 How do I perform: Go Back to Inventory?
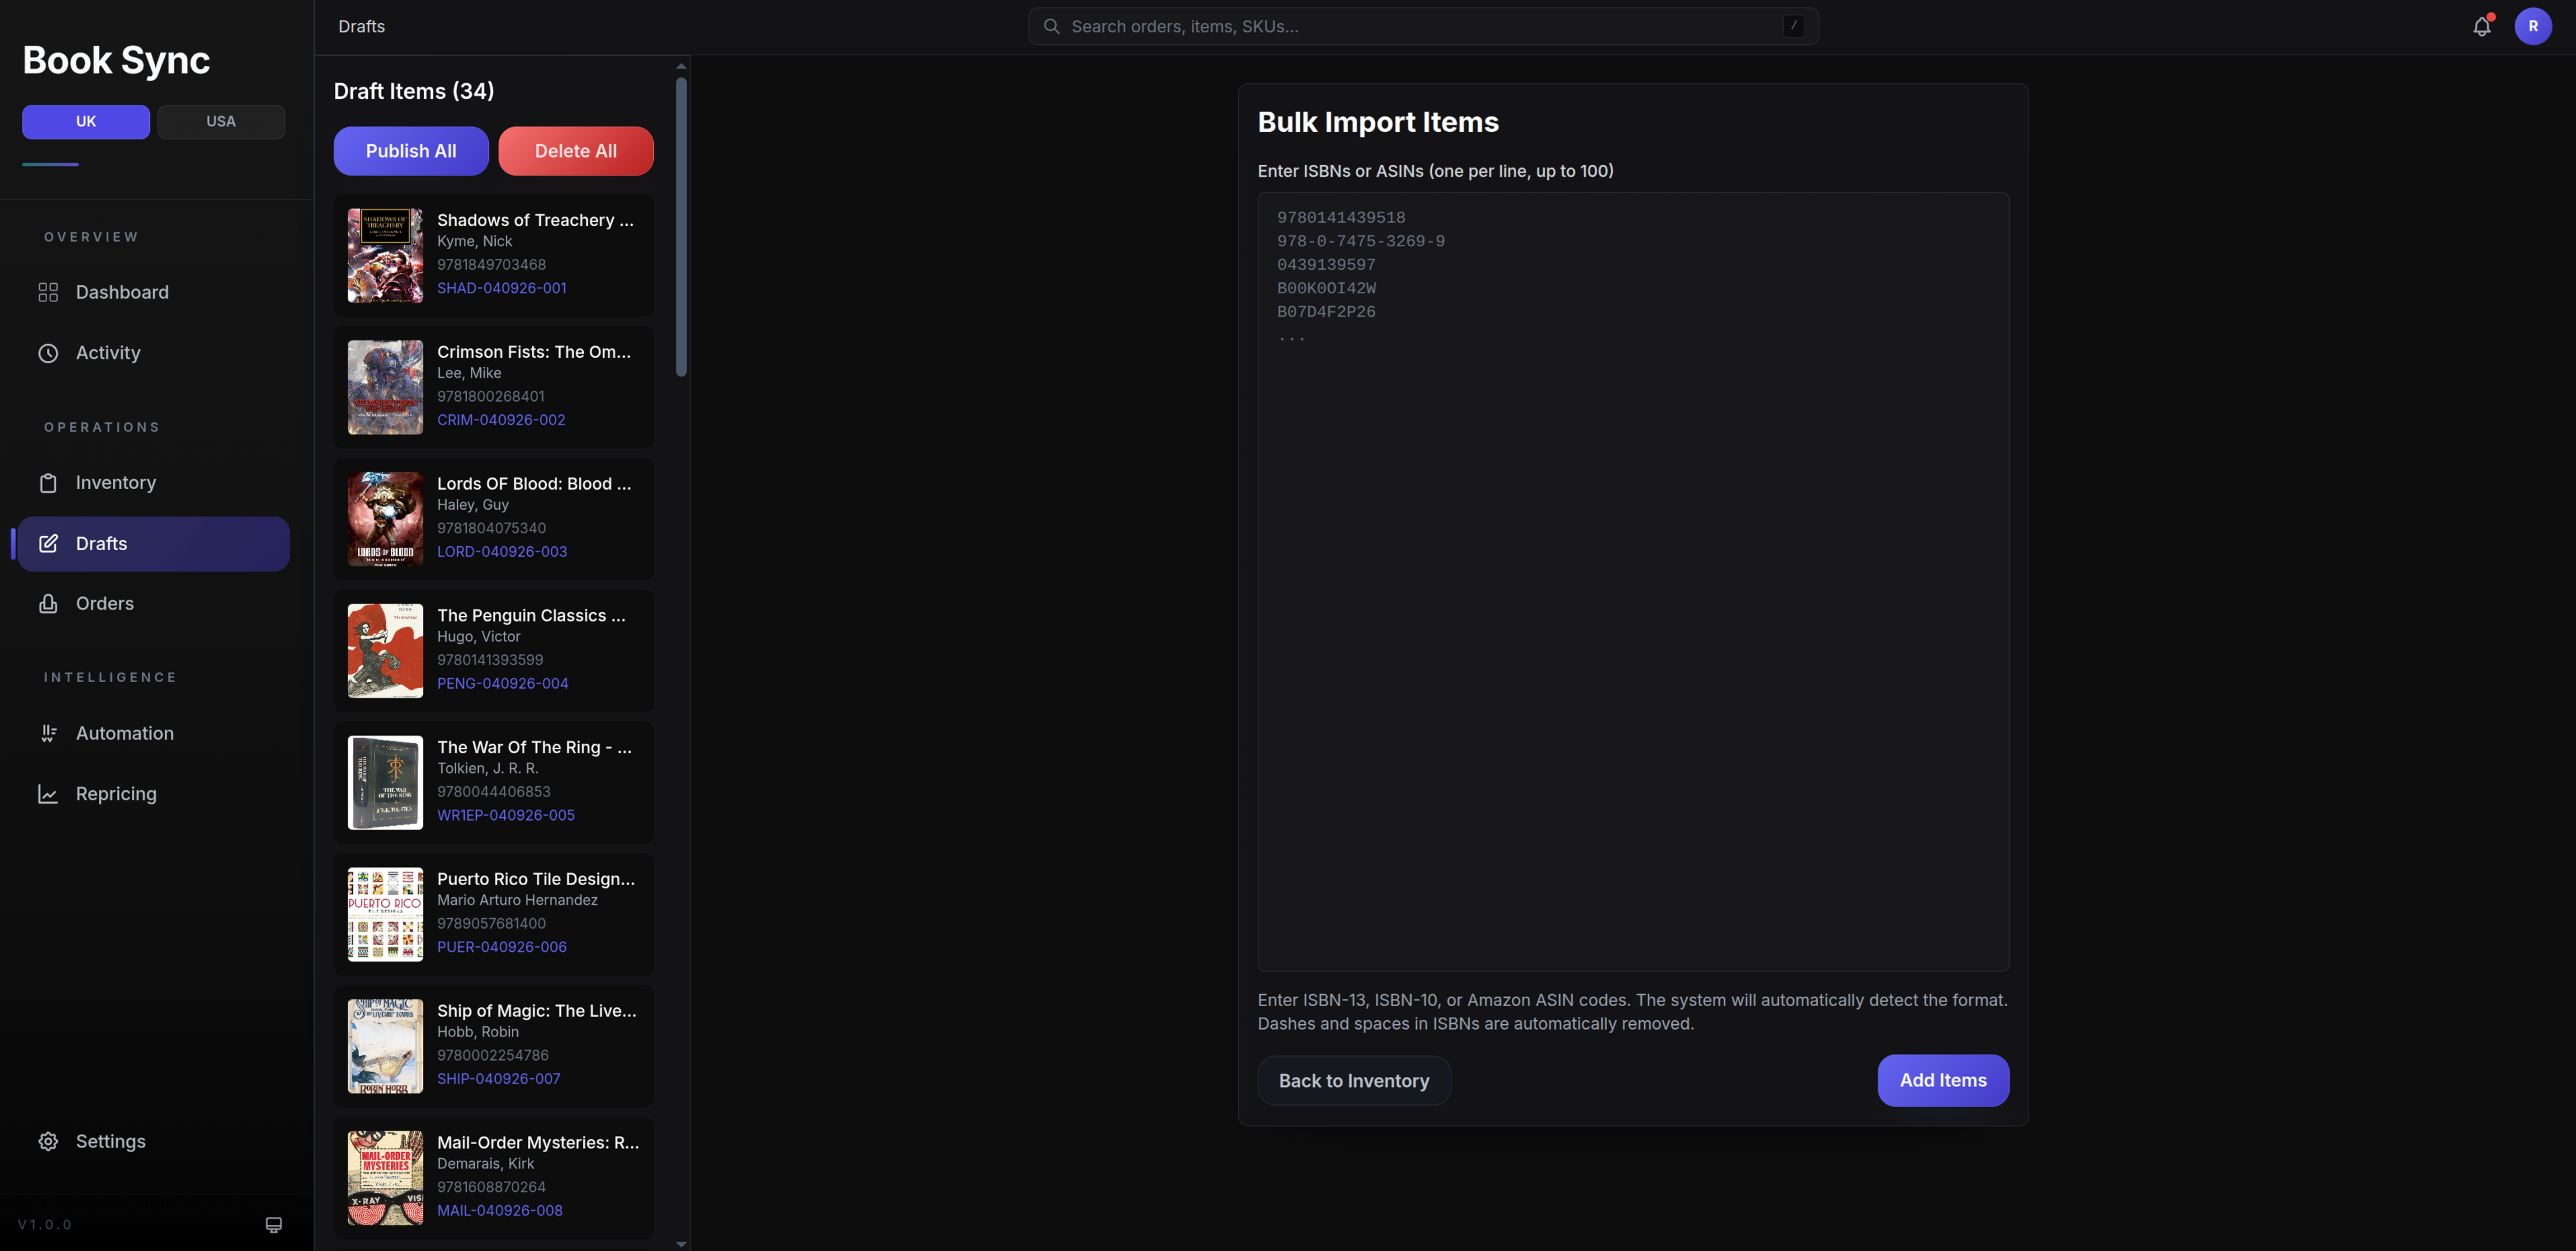pos(1353,1080)
